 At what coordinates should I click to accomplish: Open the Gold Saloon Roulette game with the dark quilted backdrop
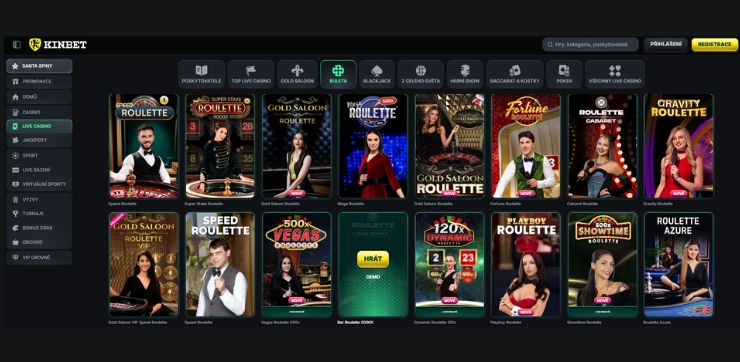[x=297, y=146]
